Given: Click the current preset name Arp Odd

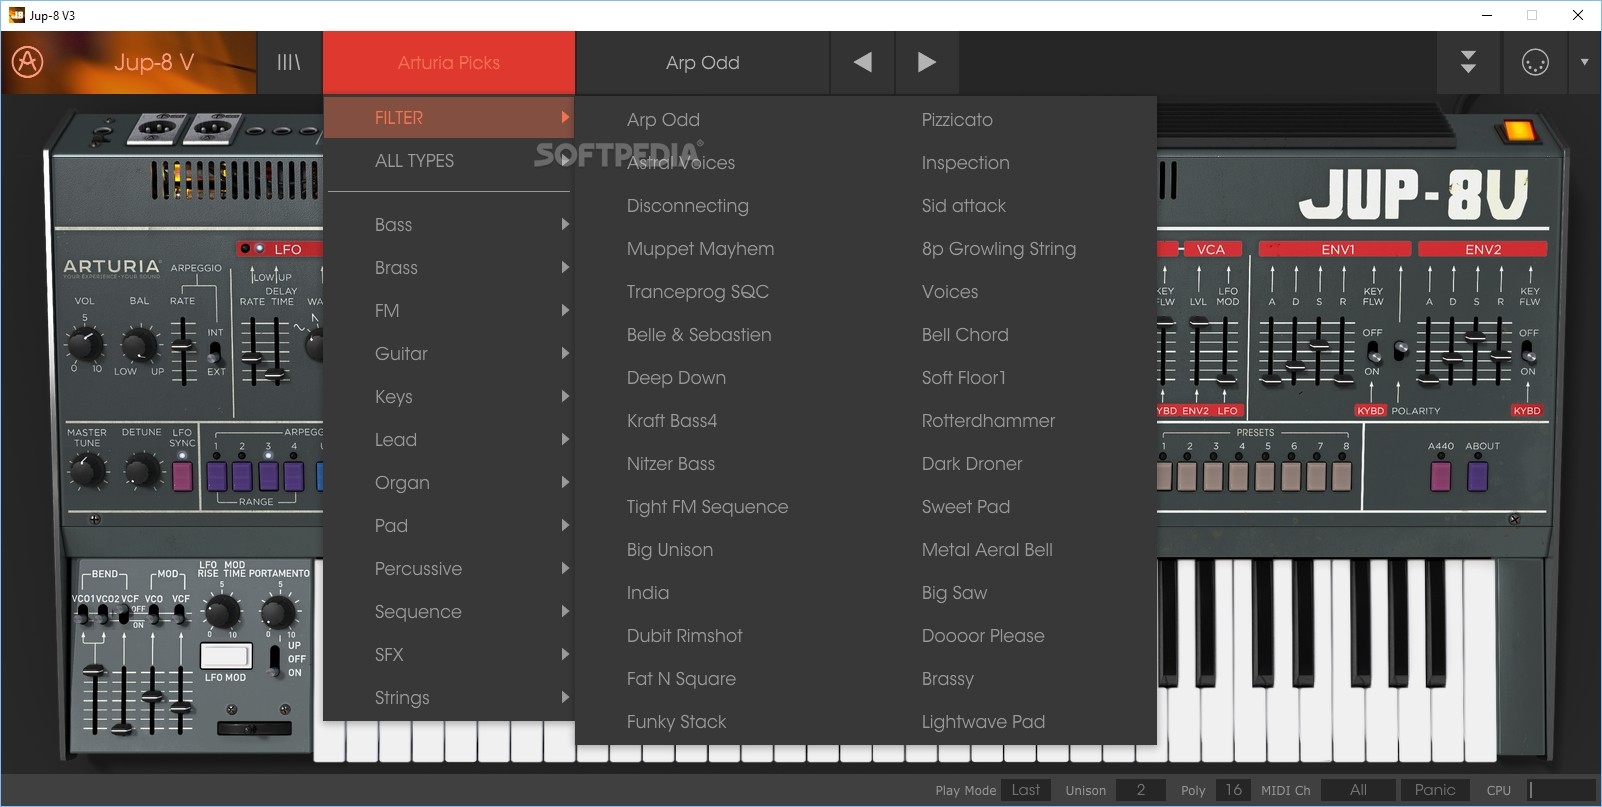Looking at the screenshot, I should [x=703, y=62].
